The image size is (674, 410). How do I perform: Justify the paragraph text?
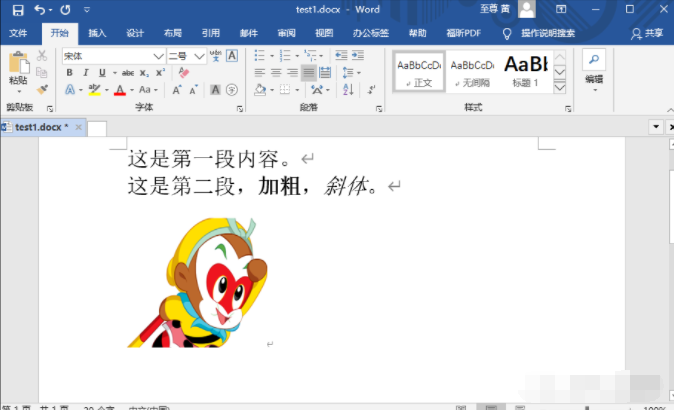pos(309,73)
